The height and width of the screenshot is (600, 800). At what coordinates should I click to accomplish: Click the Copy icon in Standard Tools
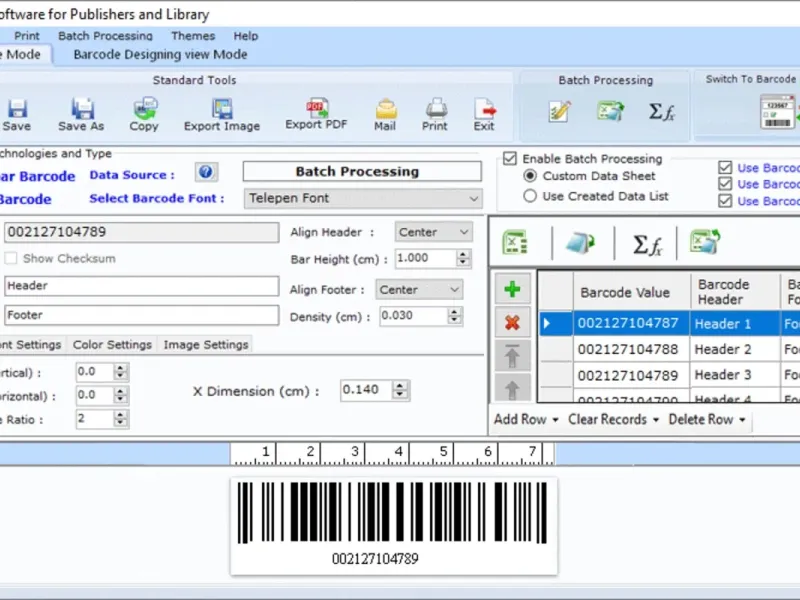click(145, 108)
